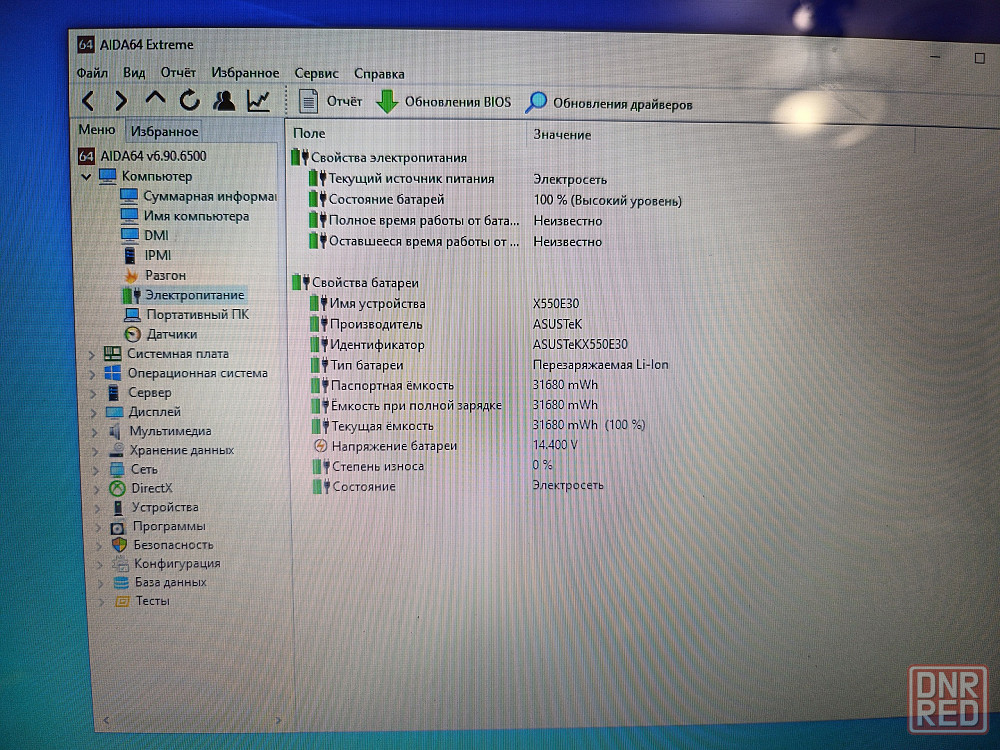Go up one level with Up arrow
Image resolution: width=1000 pixels, height=750 pixels.
tap(155, 100)
